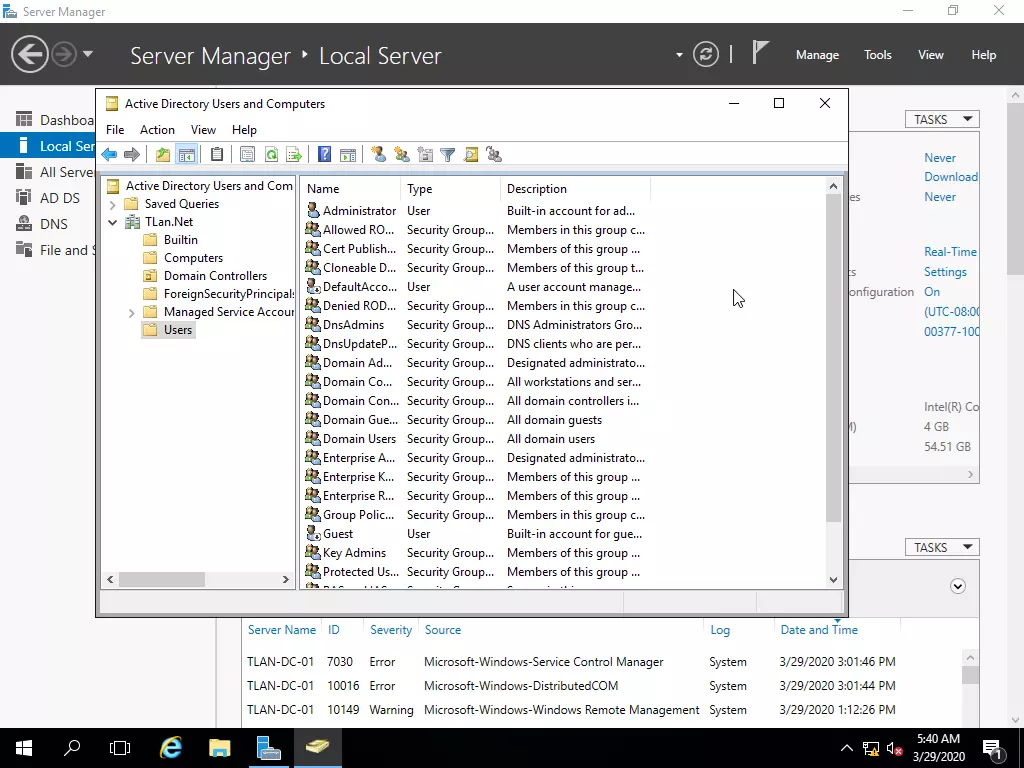Go back using blue ADUC toolbar arrow

click(x=109, y=155)
